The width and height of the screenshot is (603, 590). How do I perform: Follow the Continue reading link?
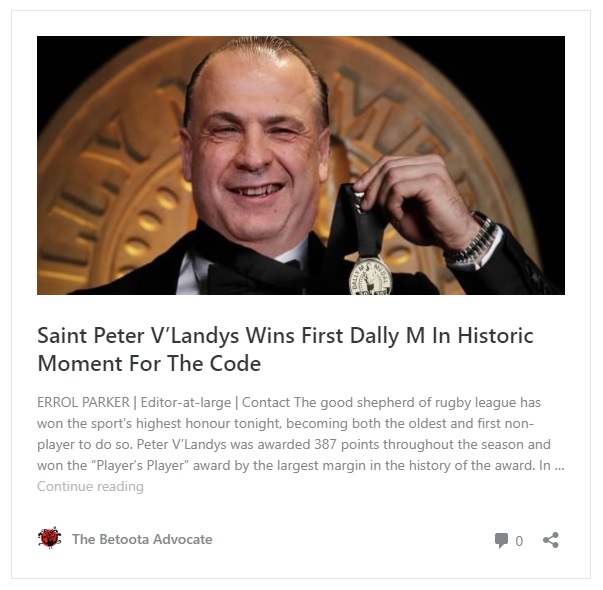(x=90, y=486)
